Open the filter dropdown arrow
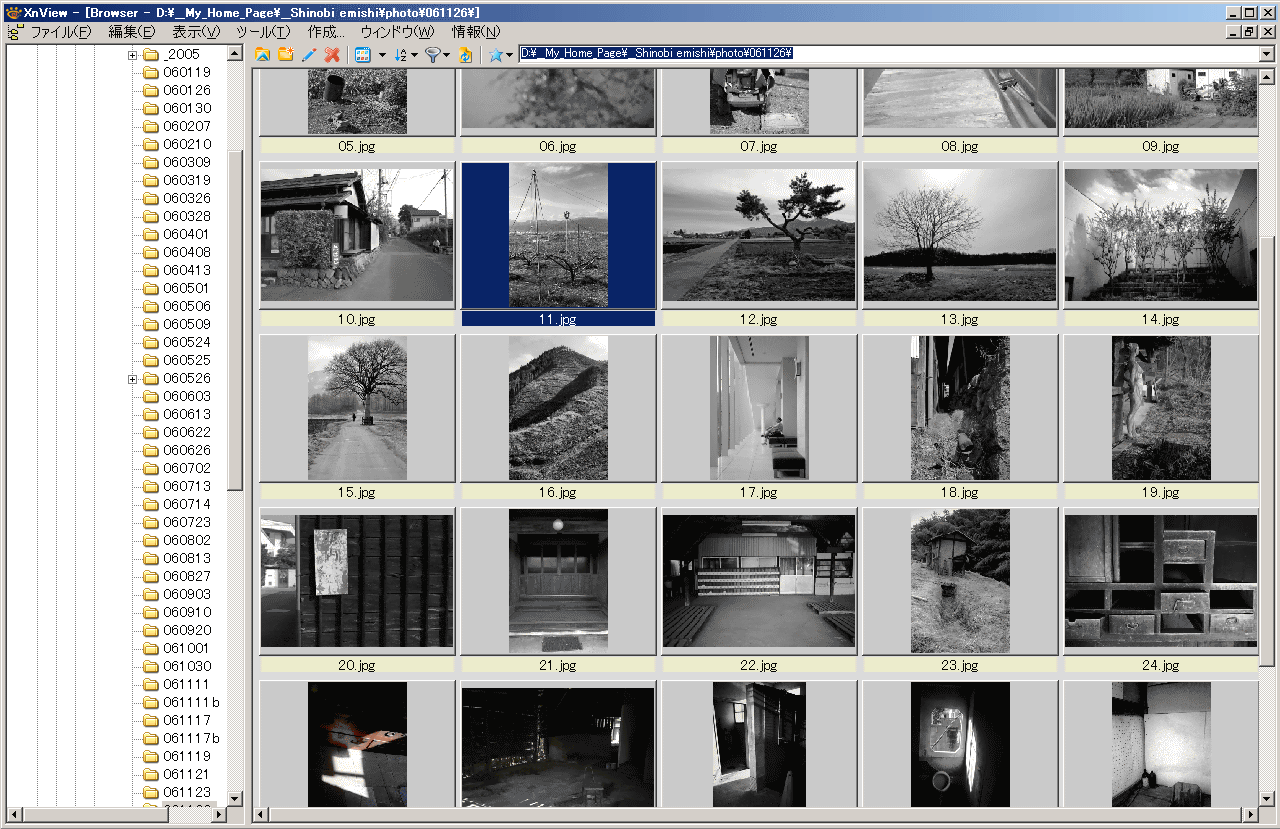This screenshot has width=1280, height=829. [447, 54]
